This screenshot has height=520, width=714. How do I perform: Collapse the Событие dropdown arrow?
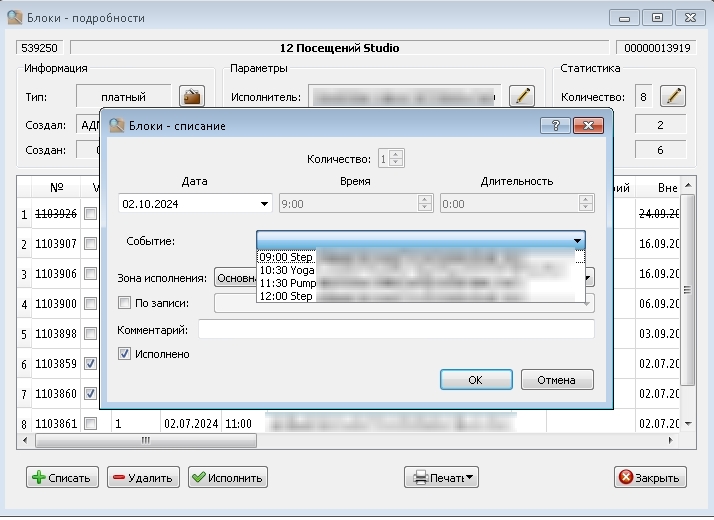click(577, 240)
